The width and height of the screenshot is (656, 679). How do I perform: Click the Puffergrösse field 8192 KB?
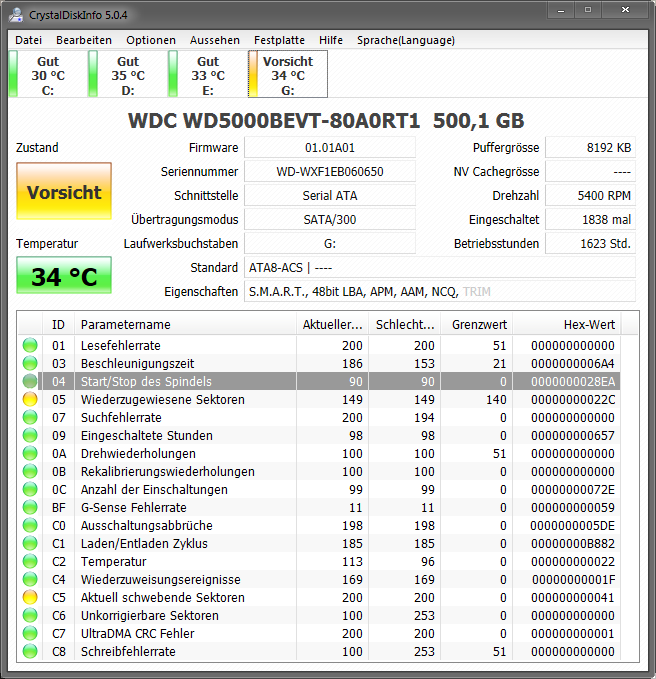[x=591, y=148]
